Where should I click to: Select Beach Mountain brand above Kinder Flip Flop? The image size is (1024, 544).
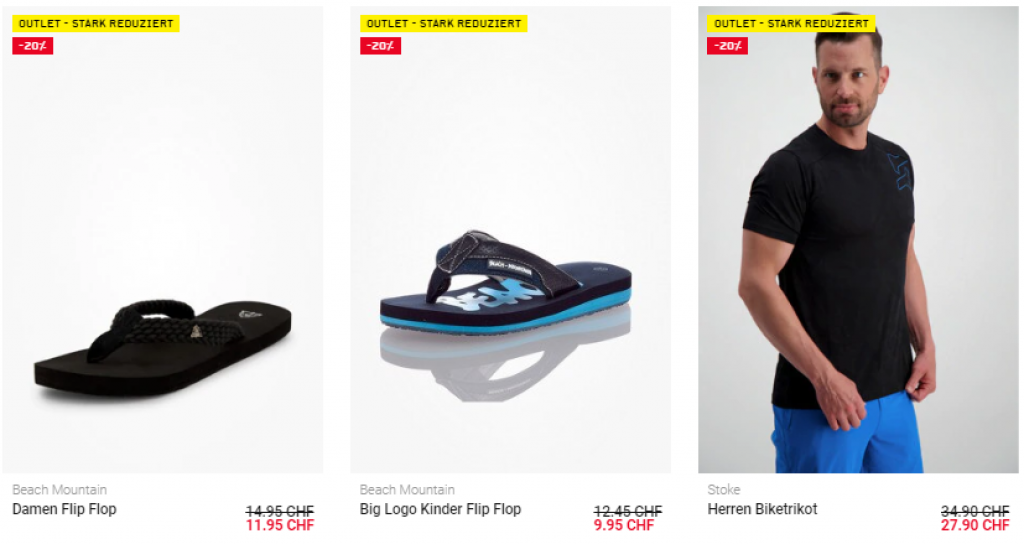pos(407,490)
